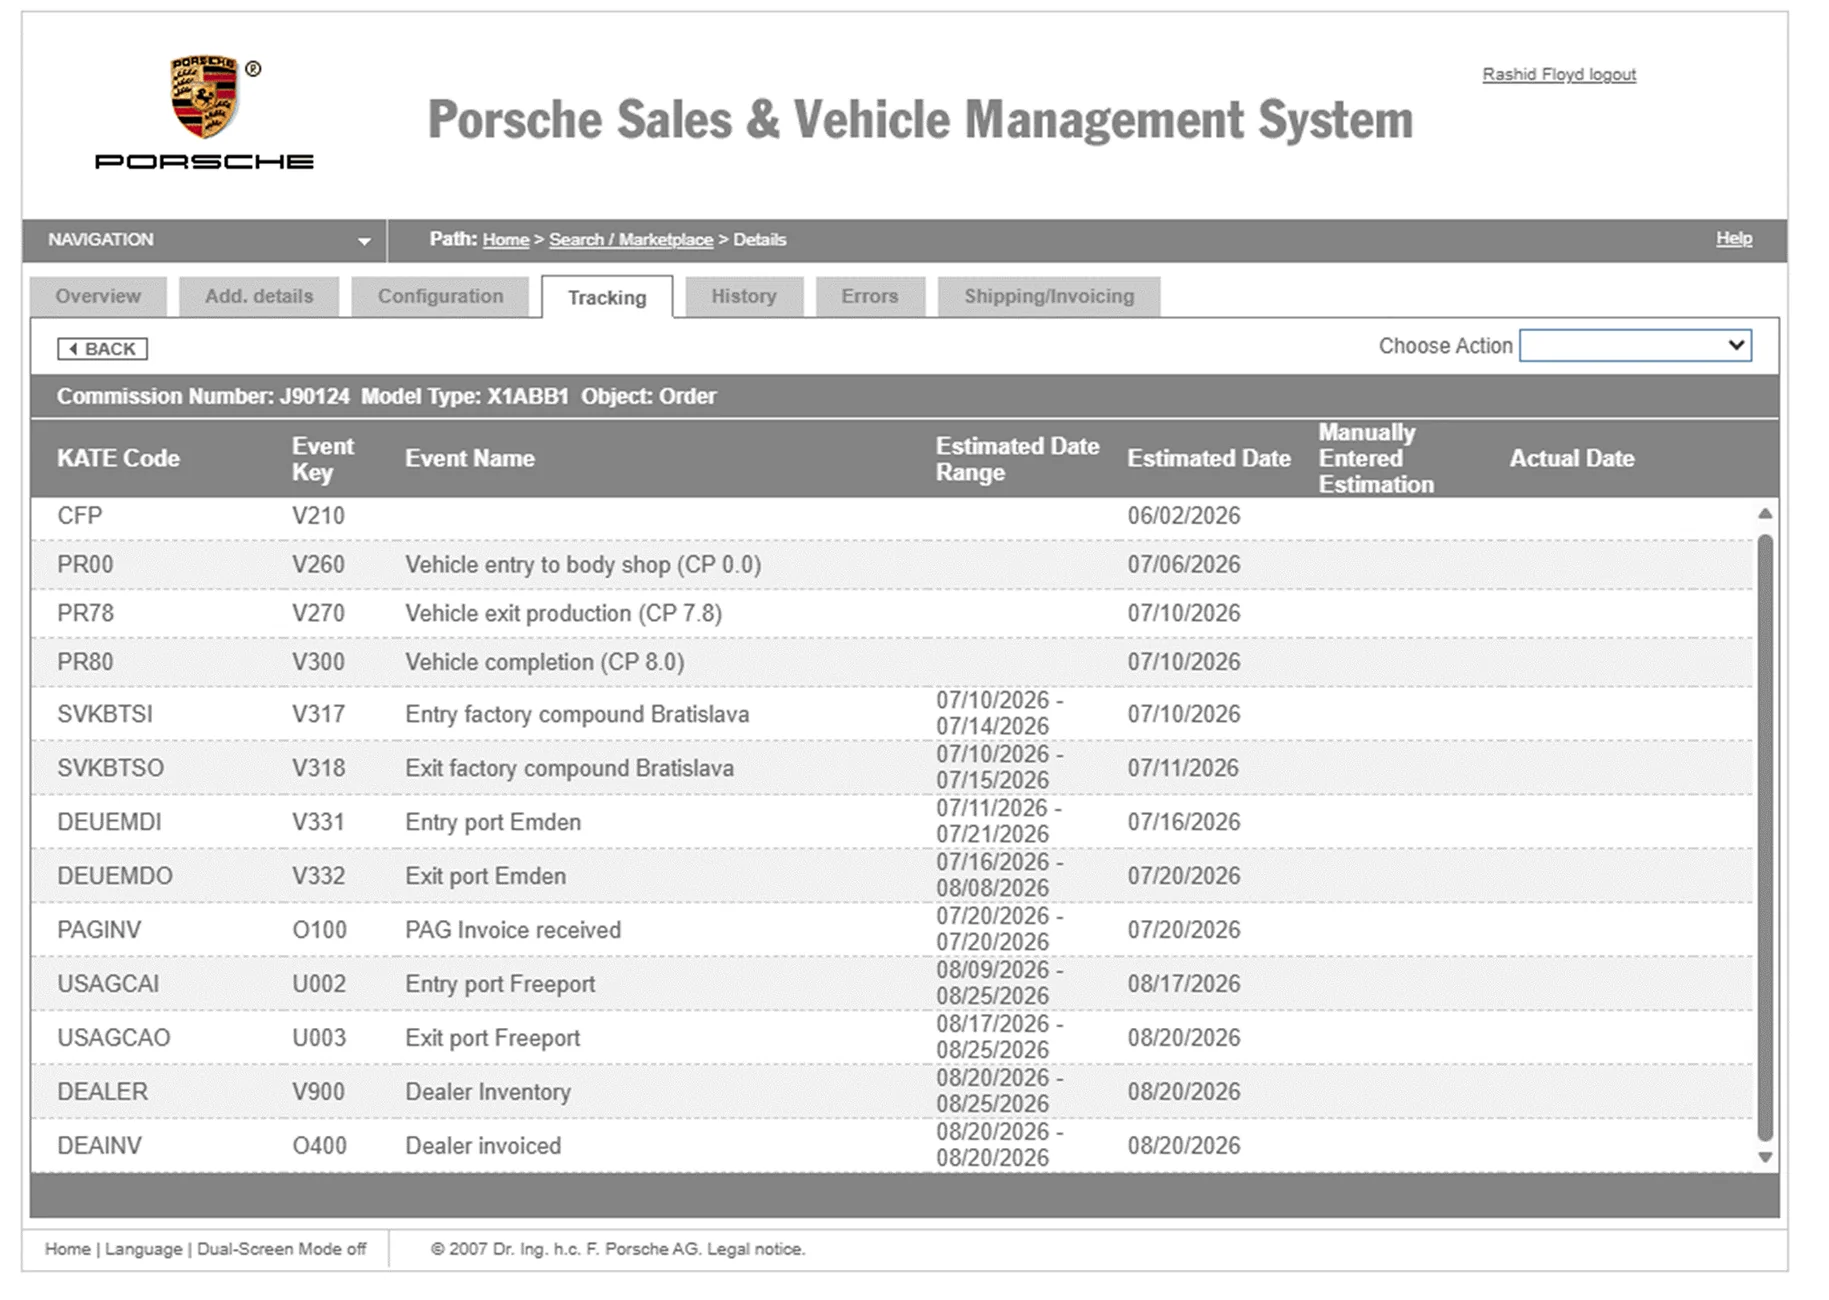Click estimated date 07/06/2026
Screen dimensions: 1829x1300
(x=1184, y=565)
